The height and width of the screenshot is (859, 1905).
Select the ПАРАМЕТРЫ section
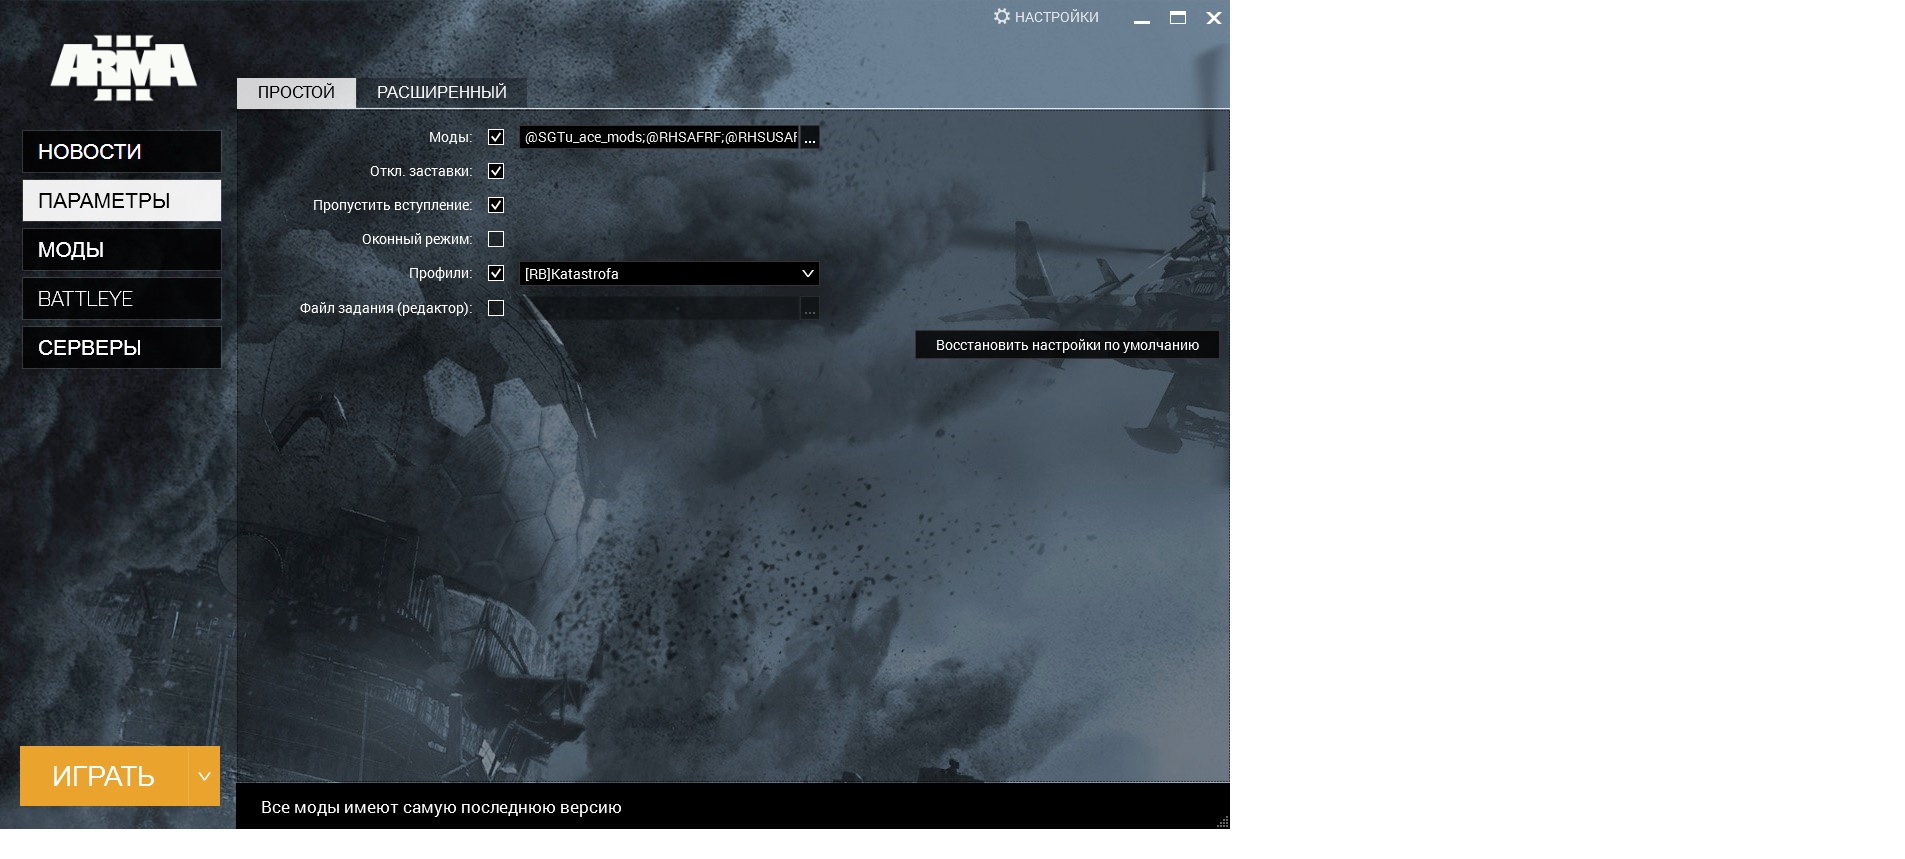click(x=122, y=201)
